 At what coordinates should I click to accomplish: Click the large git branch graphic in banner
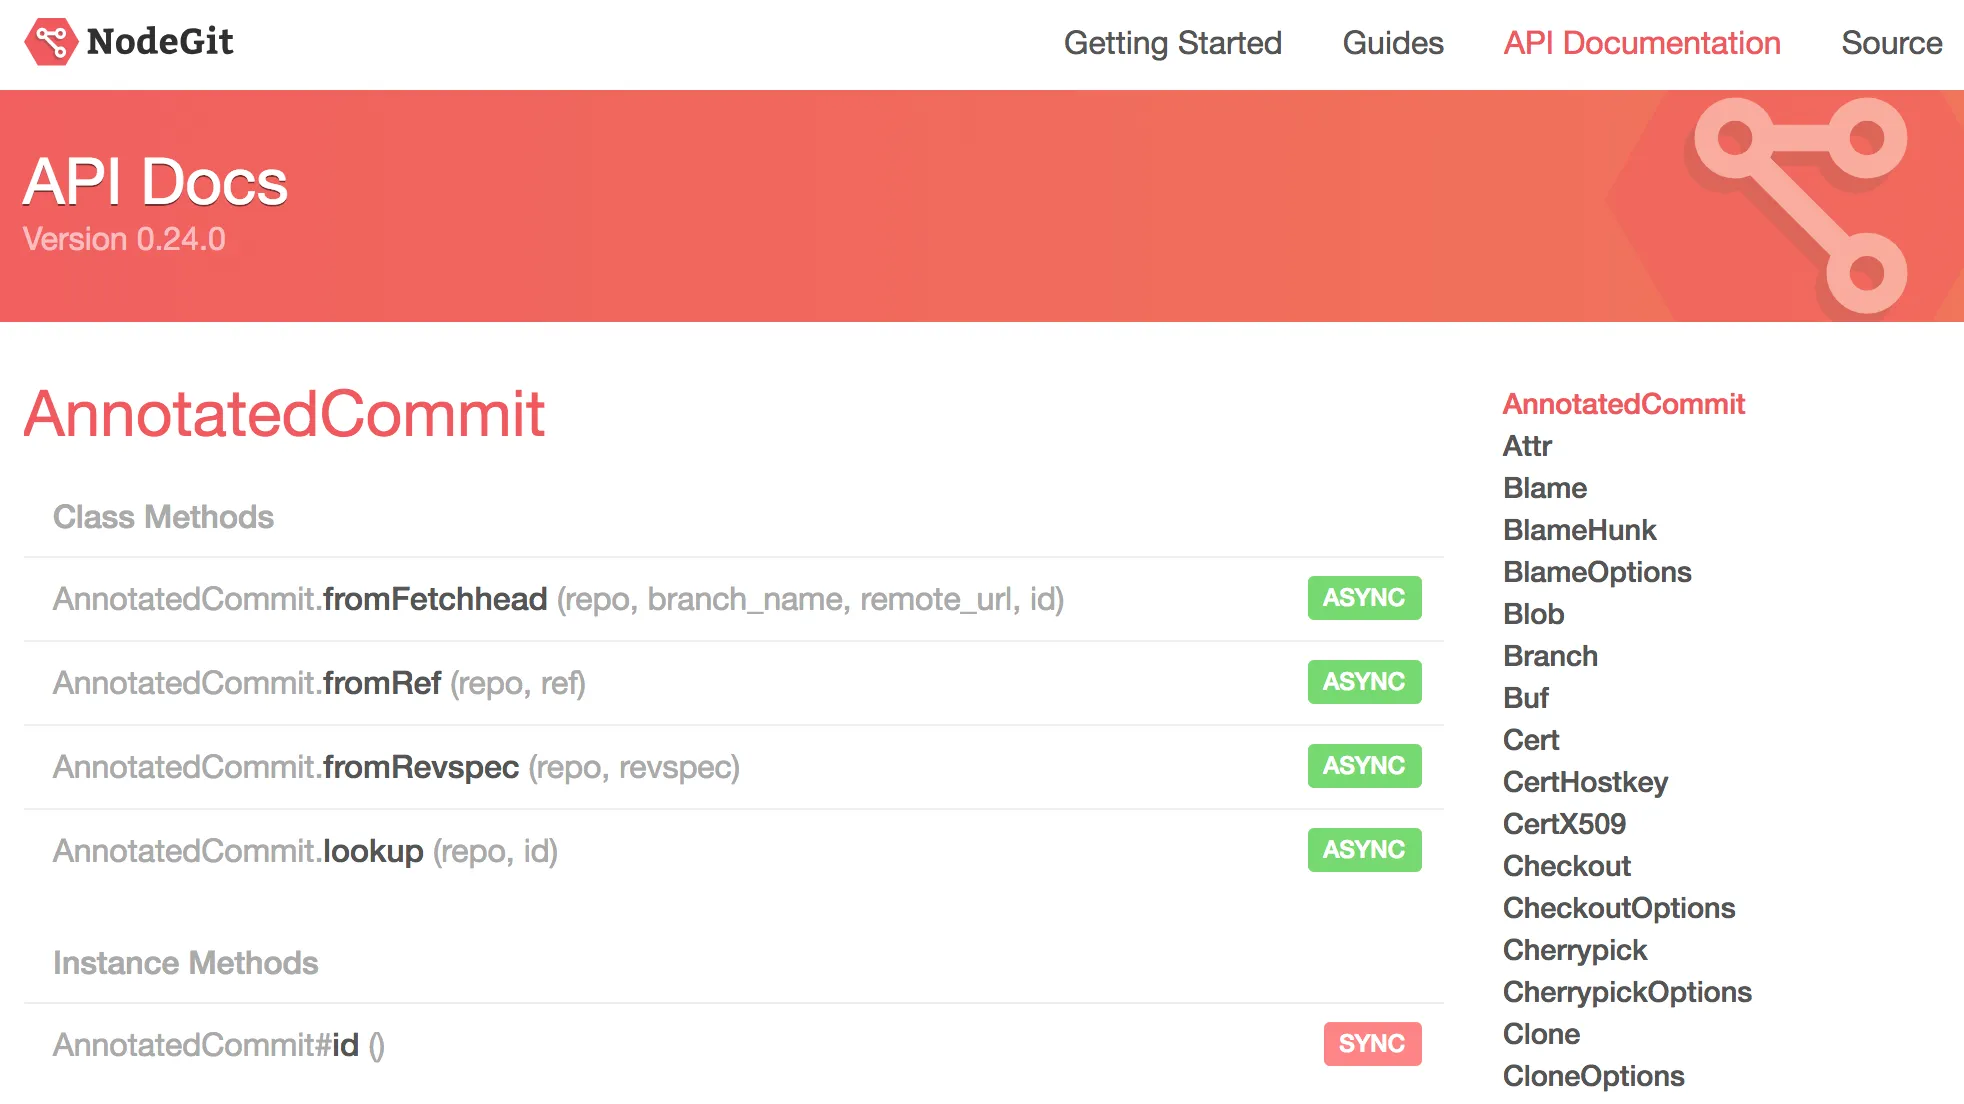point(1799,205)
